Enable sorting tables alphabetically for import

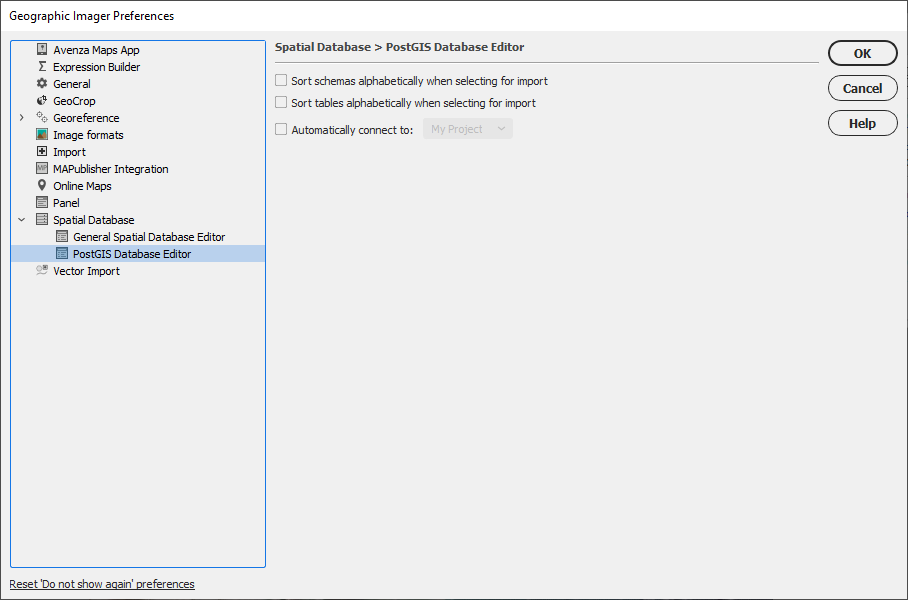pyautogui.click(x=281, y=103)
